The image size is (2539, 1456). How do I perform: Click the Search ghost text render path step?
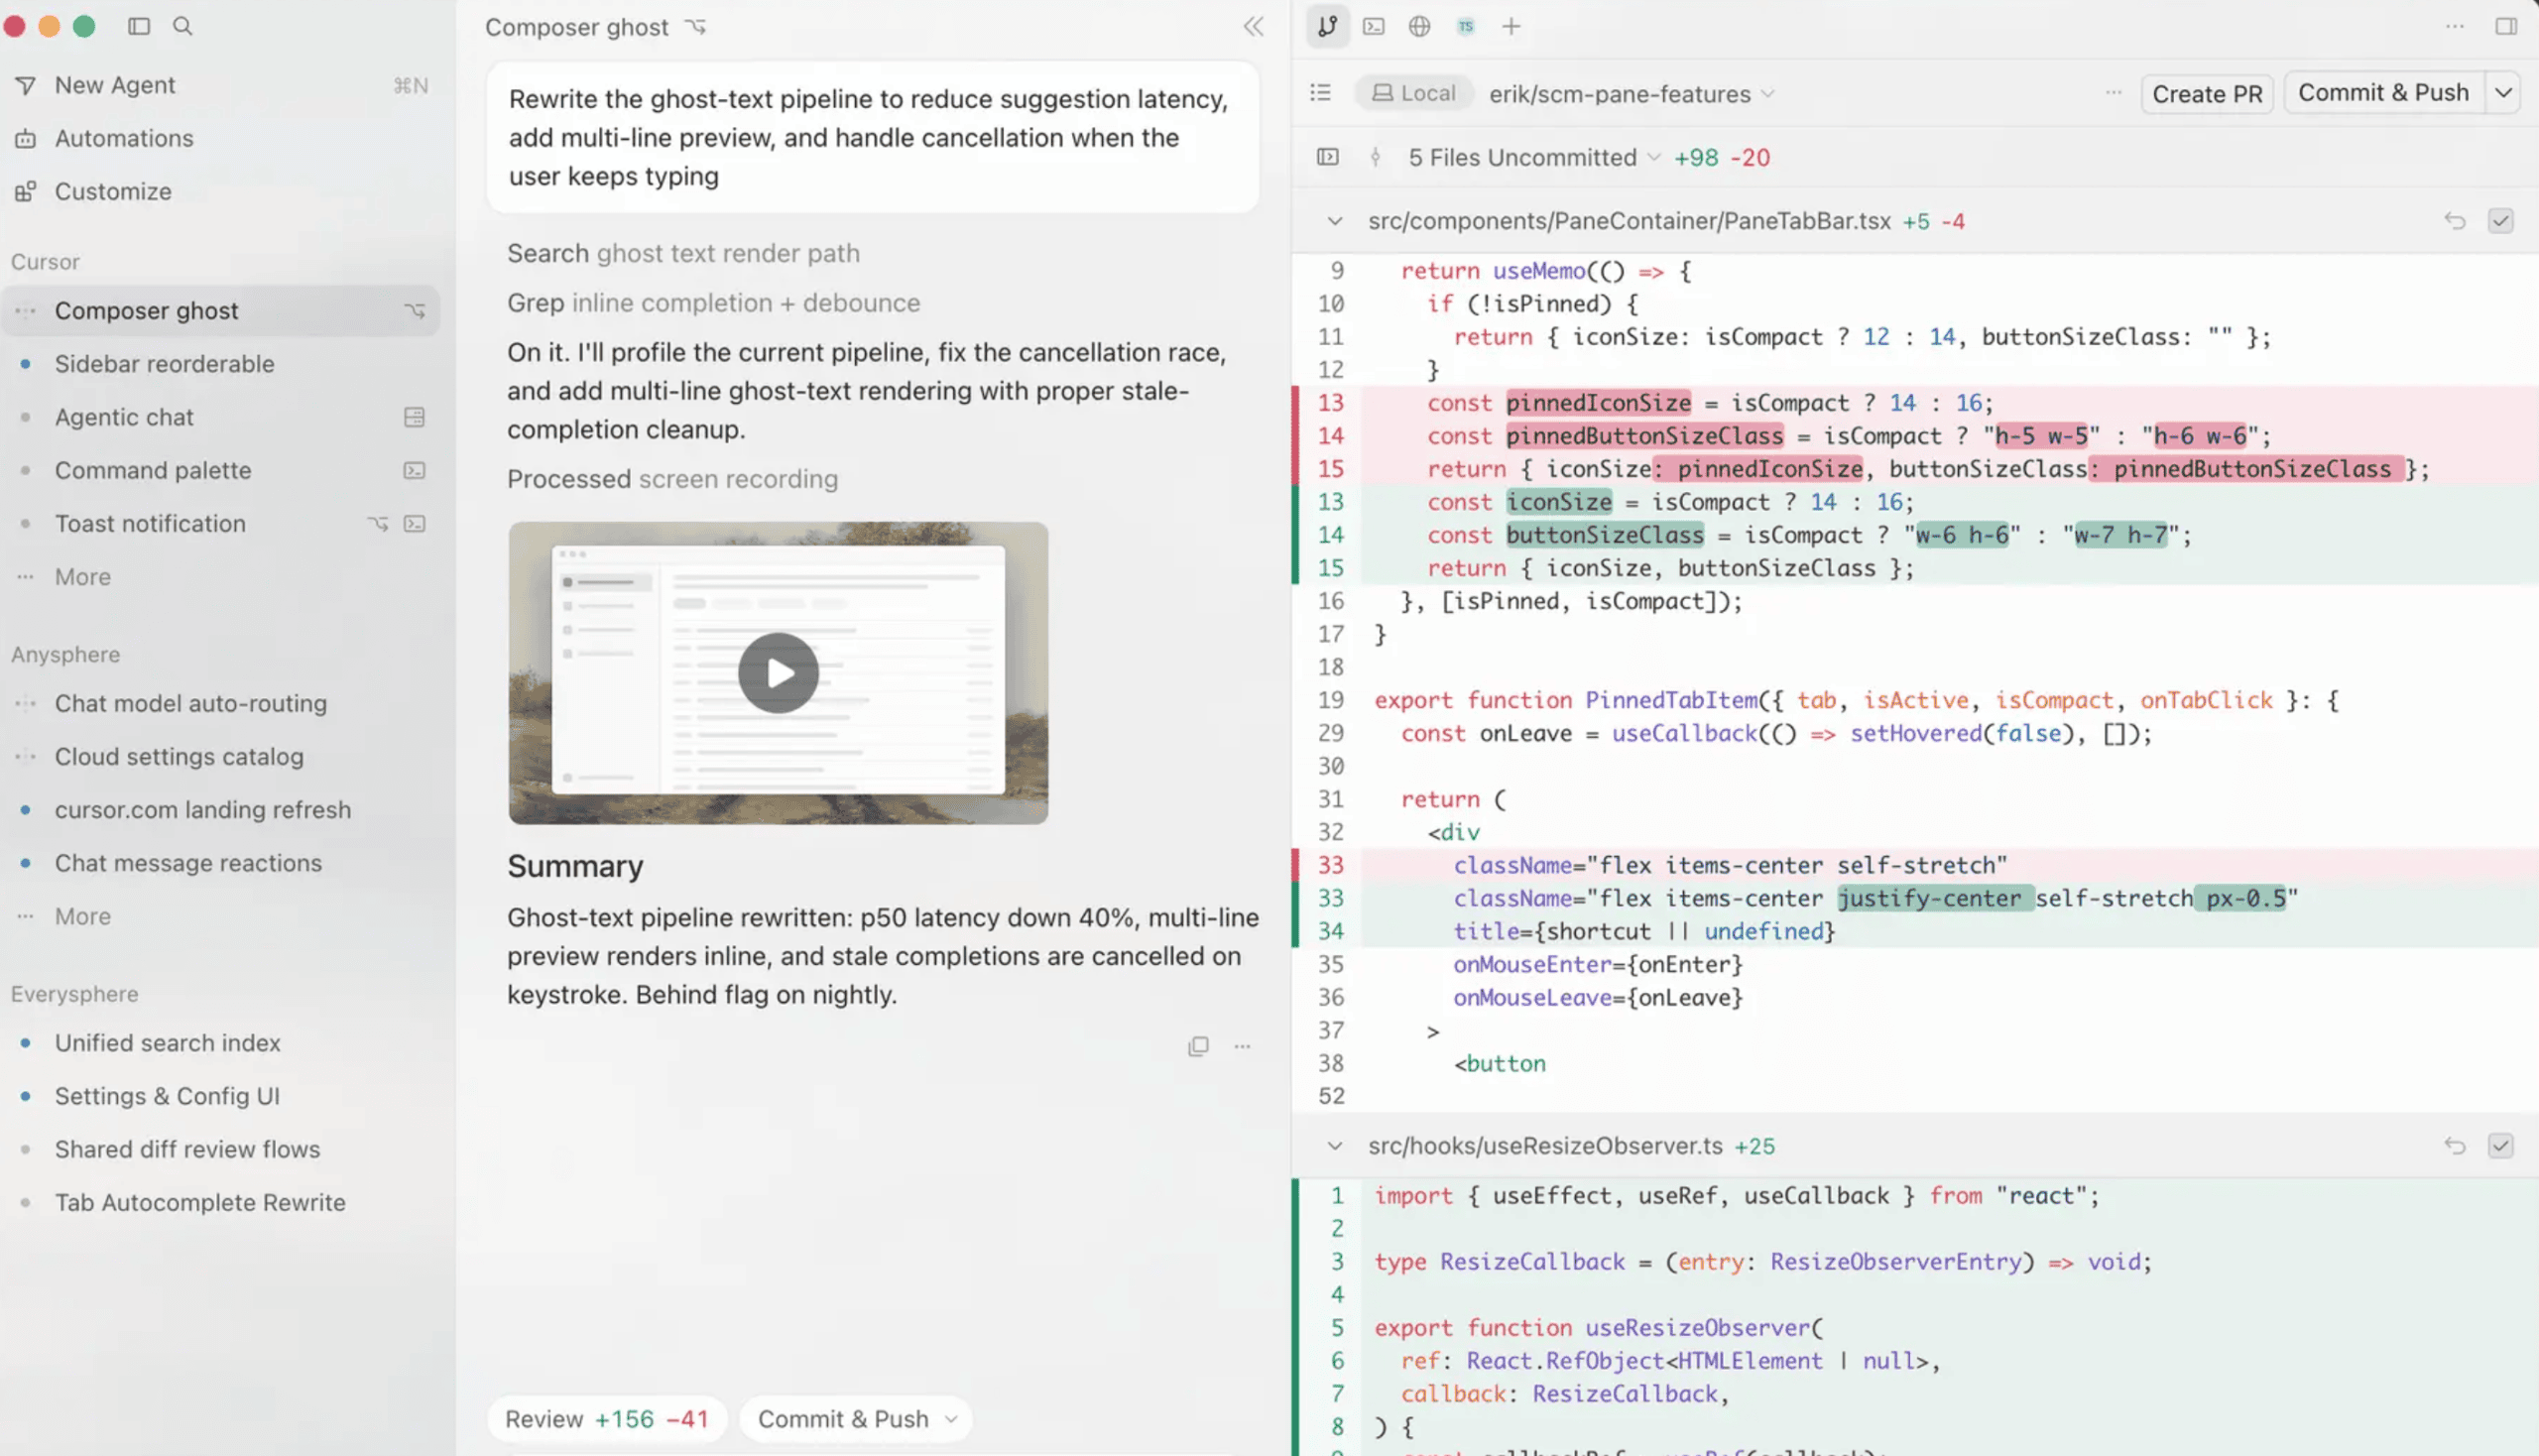click(683, 253)
